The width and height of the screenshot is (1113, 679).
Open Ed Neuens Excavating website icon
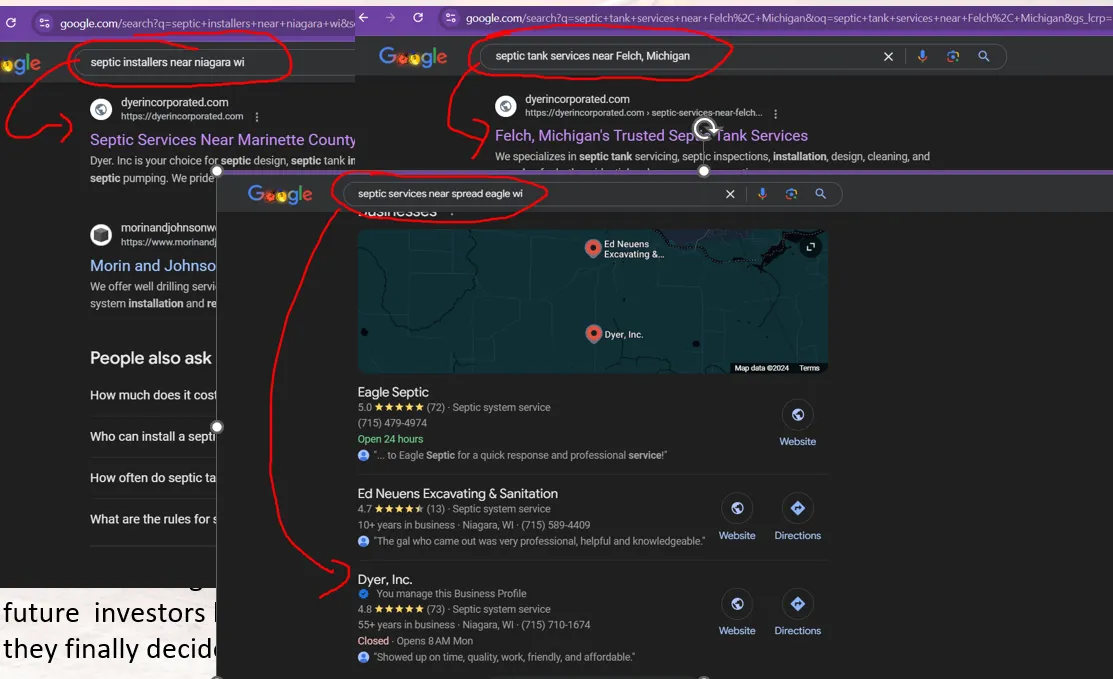pyautogui.click(x=737, y=508)
